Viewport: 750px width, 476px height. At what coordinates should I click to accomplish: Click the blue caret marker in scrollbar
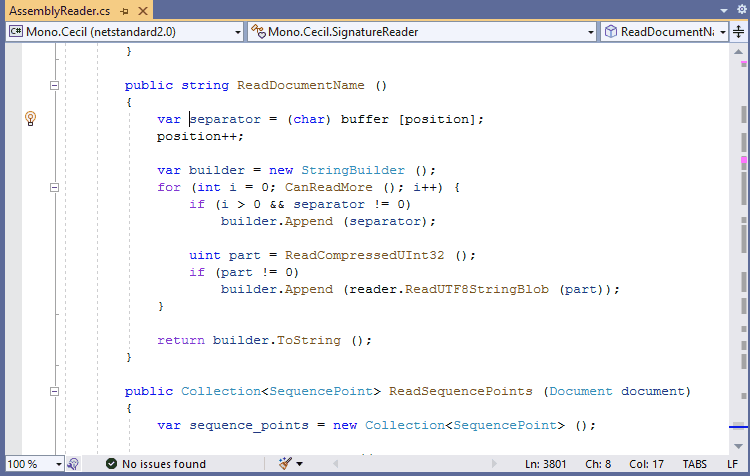738,426
